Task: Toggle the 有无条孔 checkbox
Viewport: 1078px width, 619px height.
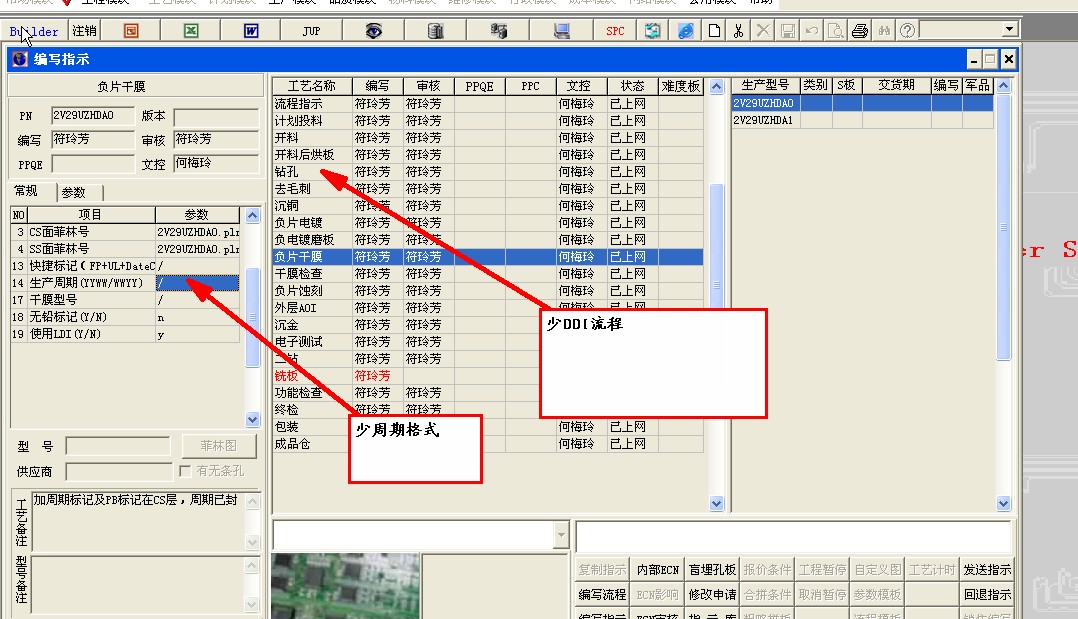Action: pyautogui.click(x=184, y=471)
